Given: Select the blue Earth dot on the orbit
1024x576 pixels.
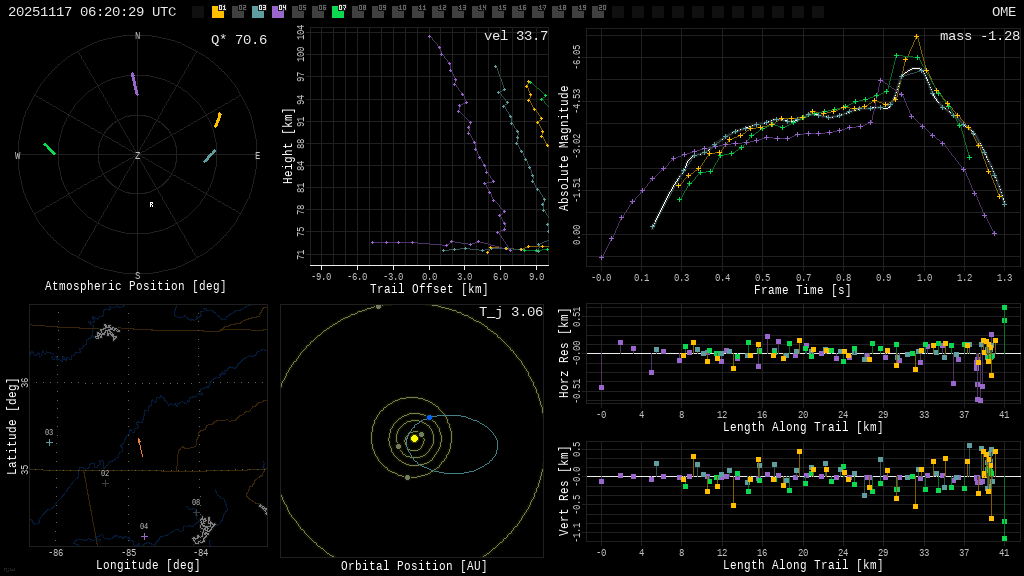Looking at the screenshot, I should [429, 417].
